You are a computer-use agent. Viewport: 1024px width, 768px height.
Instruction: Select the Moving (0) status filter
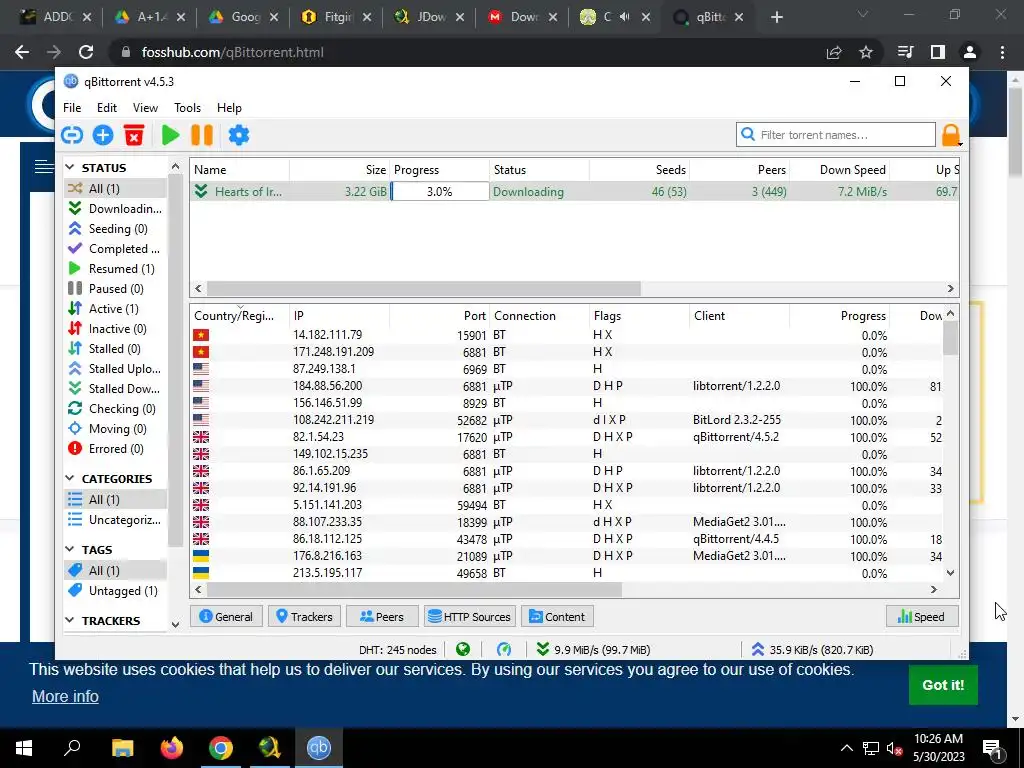click(x=115, y=428)
